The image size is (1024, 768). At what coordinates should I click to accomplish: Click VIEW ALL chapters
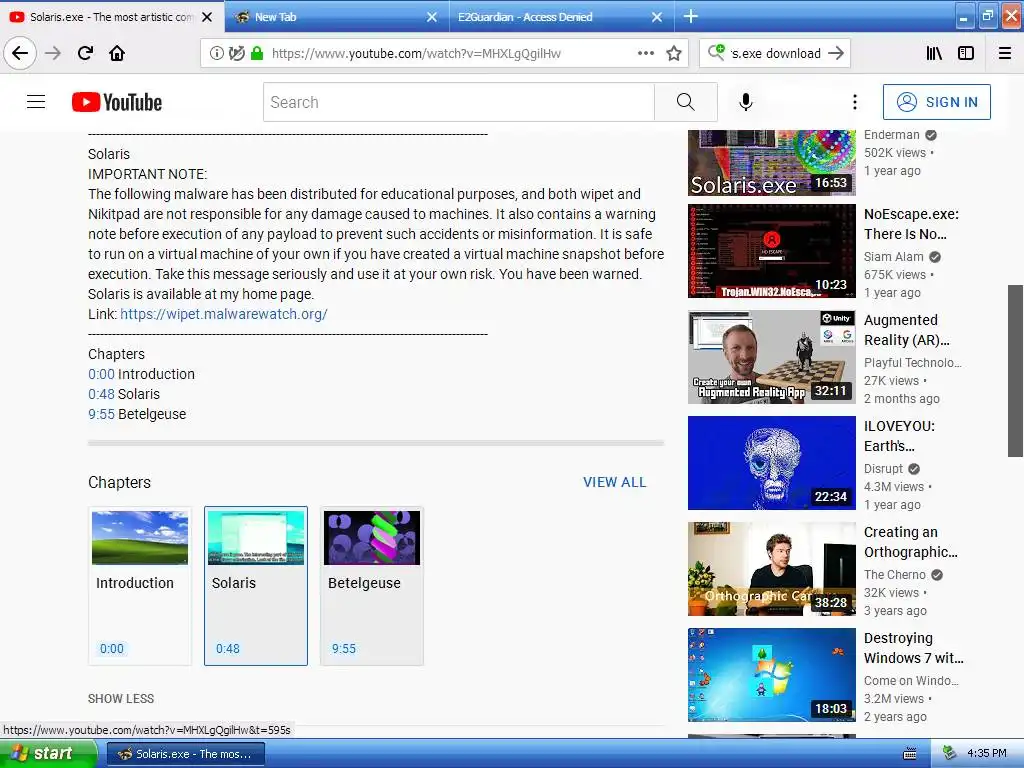point(615,482)
